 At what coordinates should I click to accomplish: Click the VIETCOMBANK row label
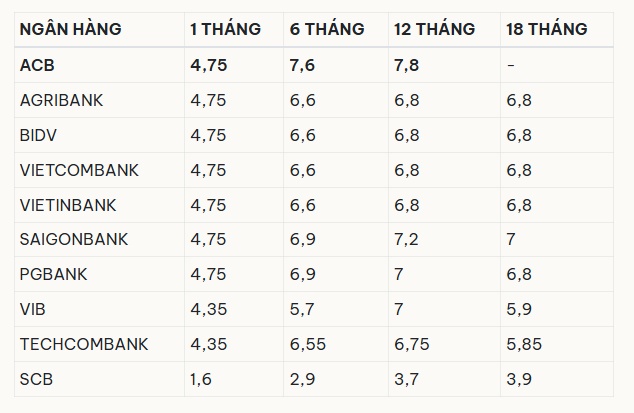click(79, 170)
